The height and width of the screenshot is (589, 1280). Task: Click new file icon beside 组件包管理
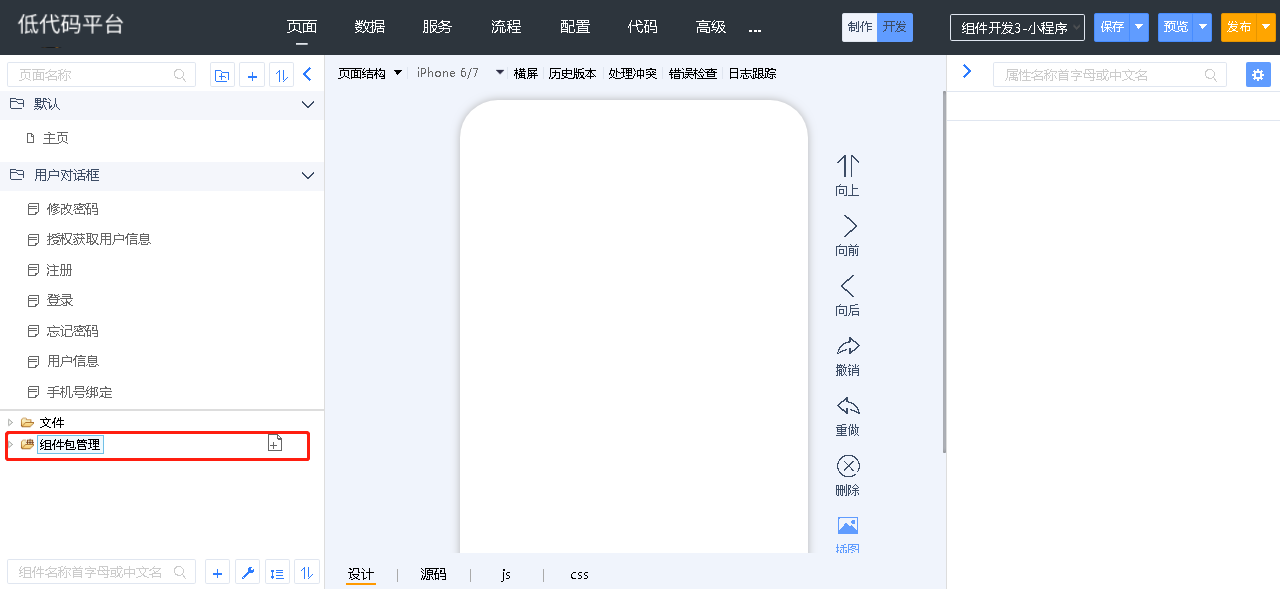tap(275, 444)
